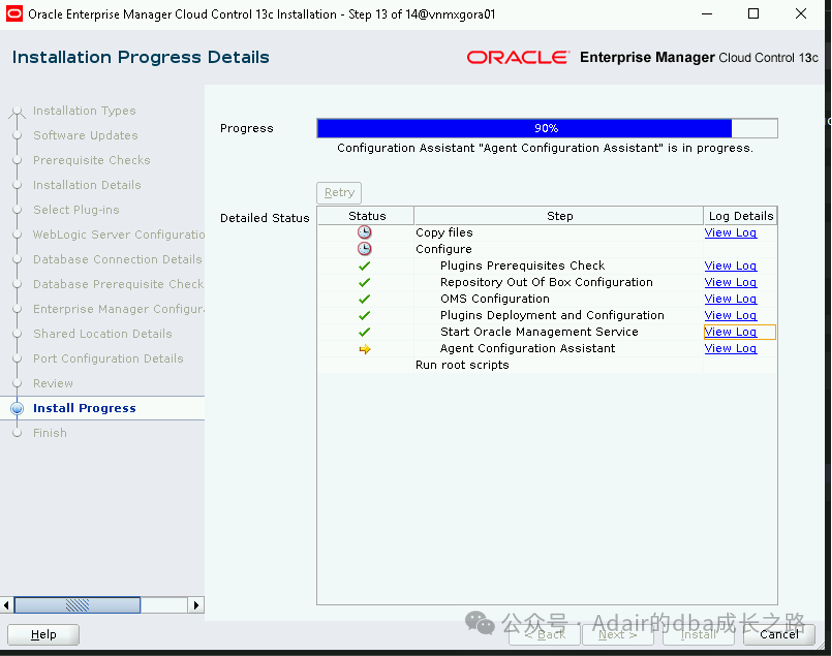Click the Install Progress step bullet icon
This screenshot has width=832, height=656.
click(x=17, y=408)
